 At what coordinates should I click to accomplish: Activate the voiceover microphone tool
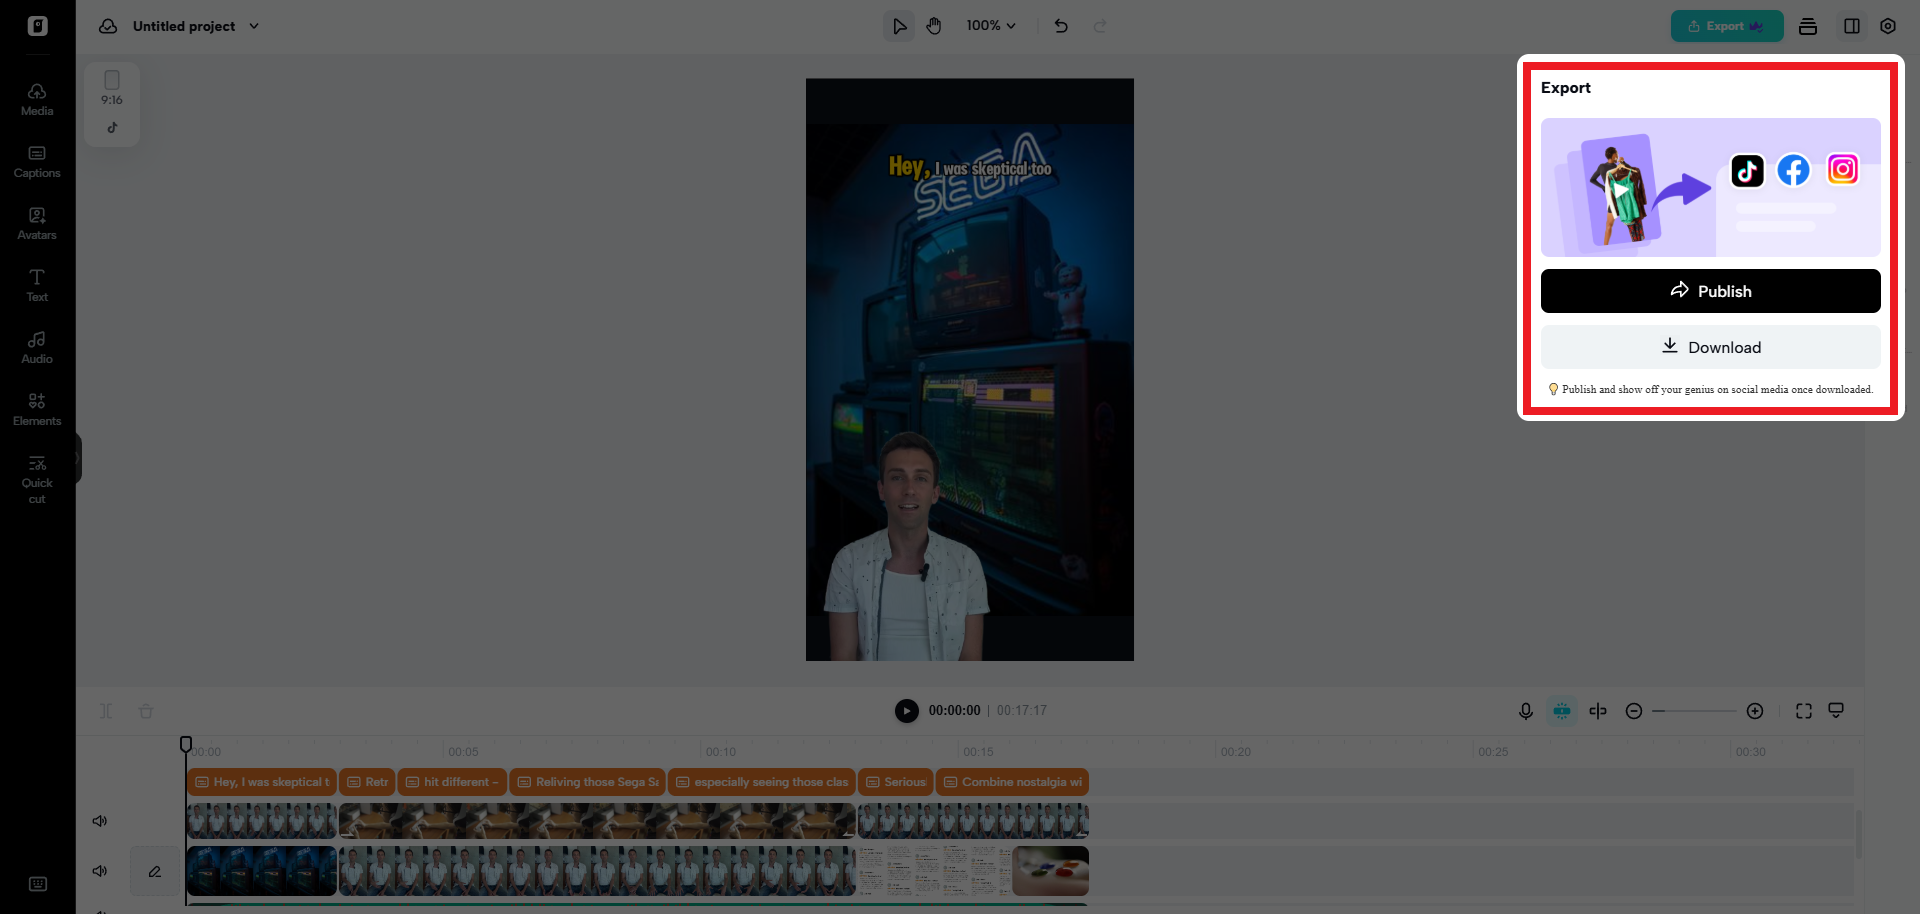(x=1525, y=711)
